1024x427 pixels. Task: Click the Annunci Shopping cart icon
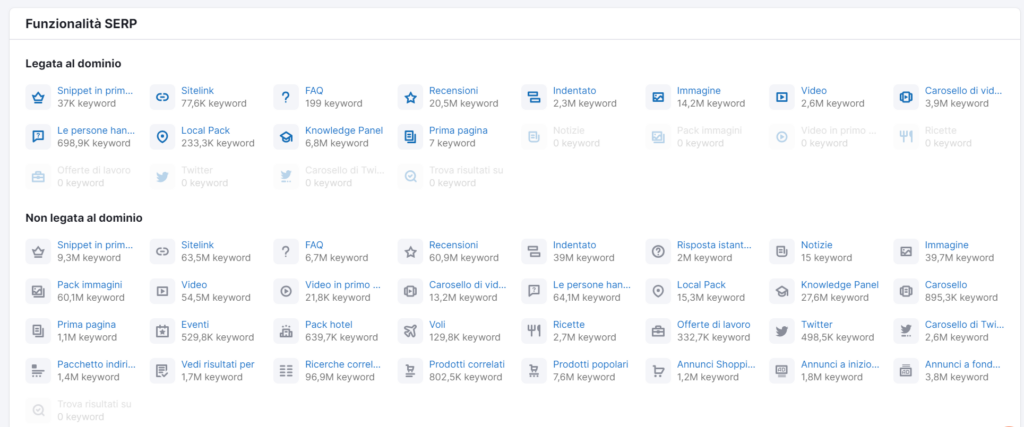[657, 371]
